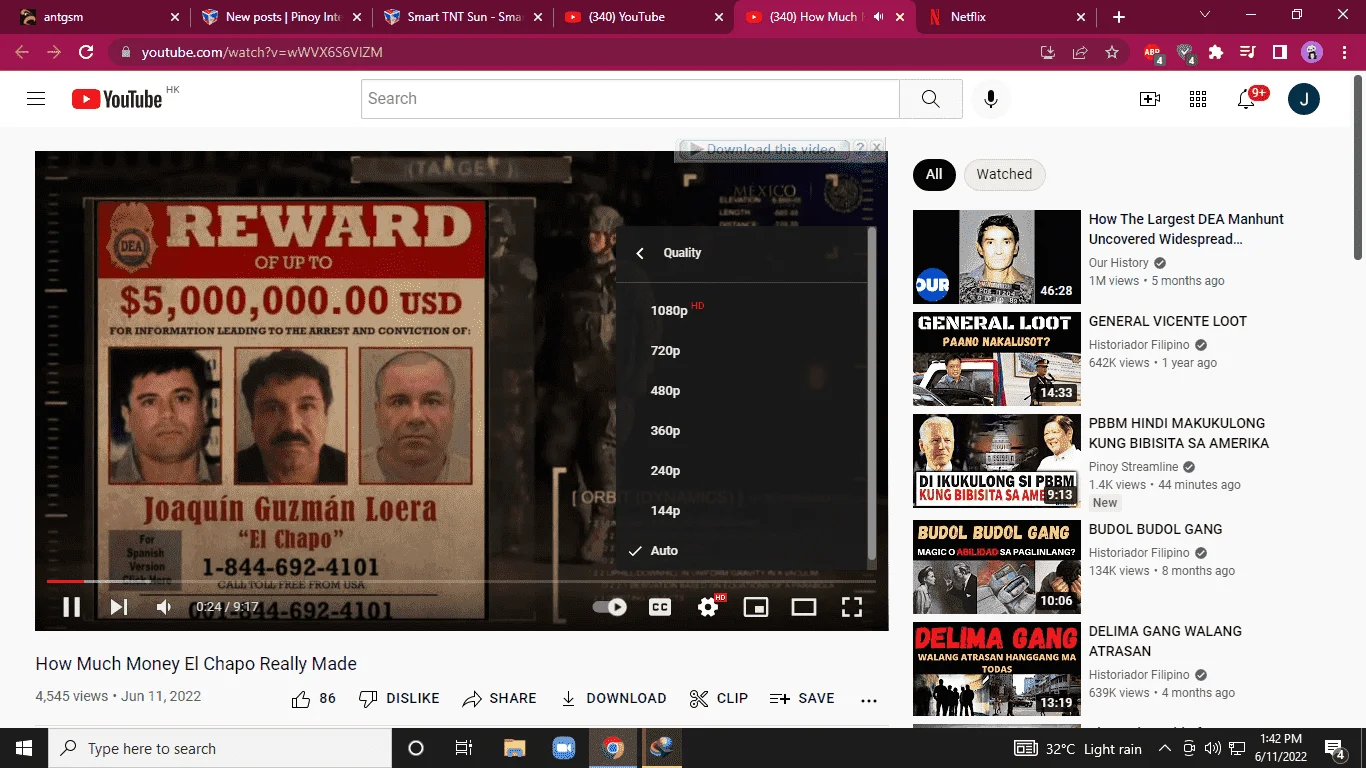Open browser side panel icon
This screenshot has height=768, width=1366.
(x=1280, y=52)
